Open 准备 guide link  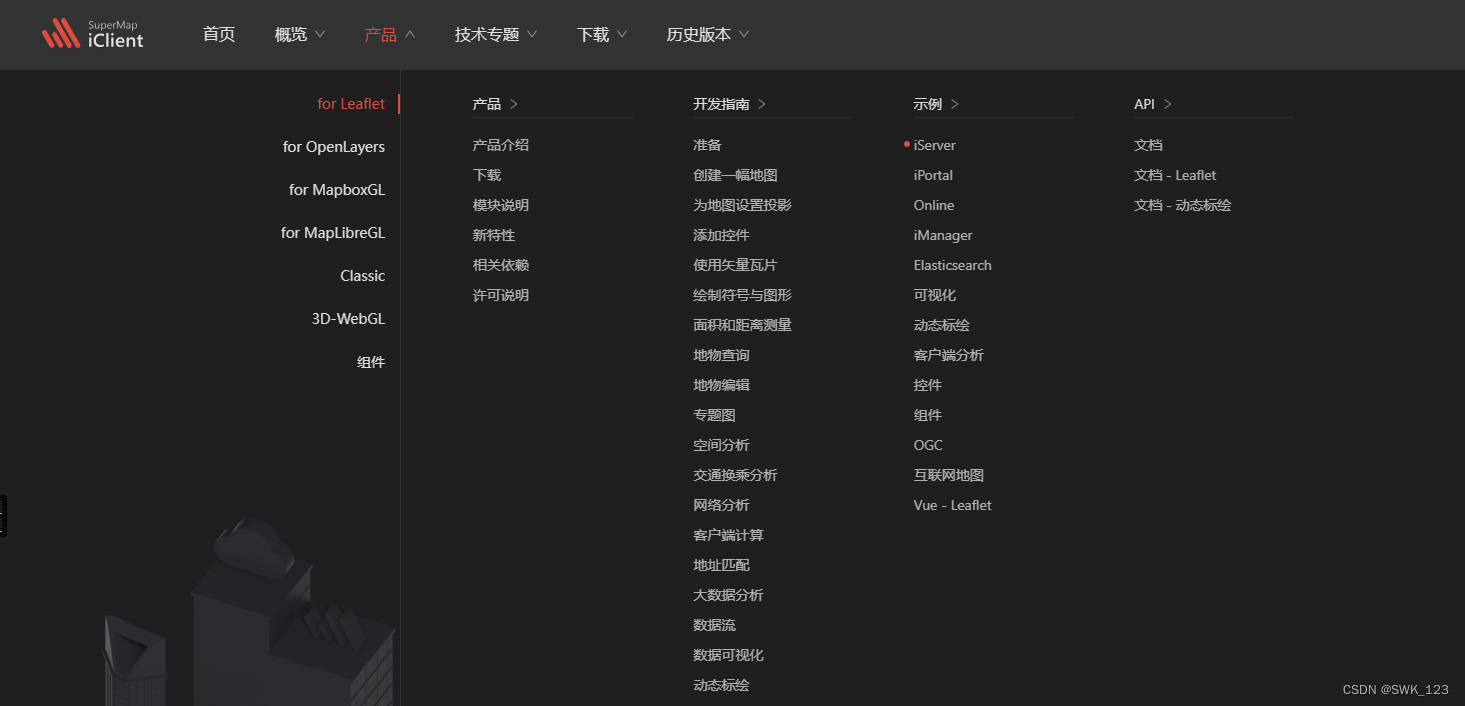tap(707, 145)
